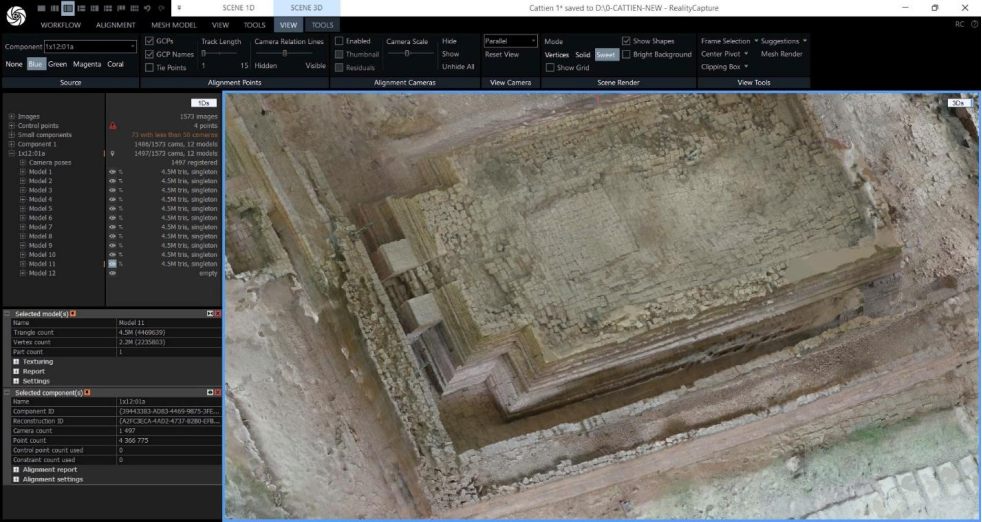
Task: Click the 1Ds view label badge
Action: (x=204, y=103)
